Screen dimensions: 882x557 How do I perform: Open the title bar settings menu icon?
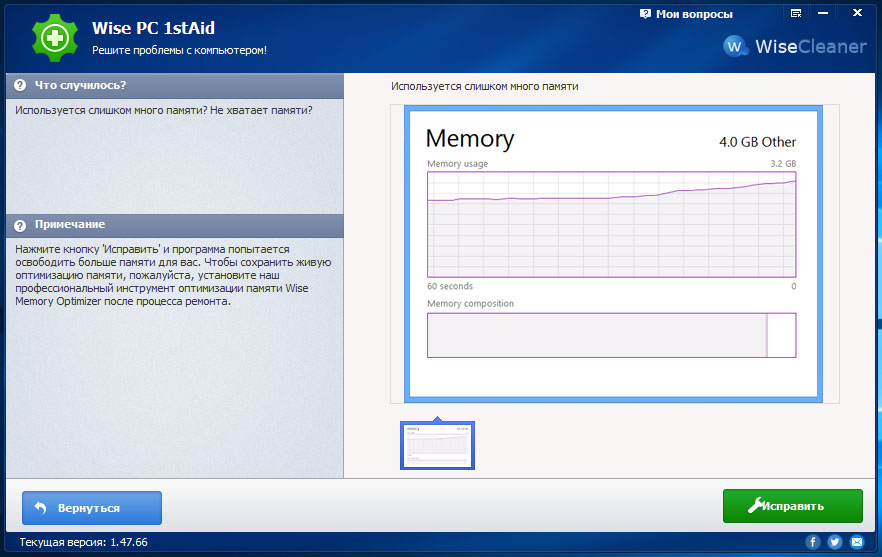coord(796,14)
